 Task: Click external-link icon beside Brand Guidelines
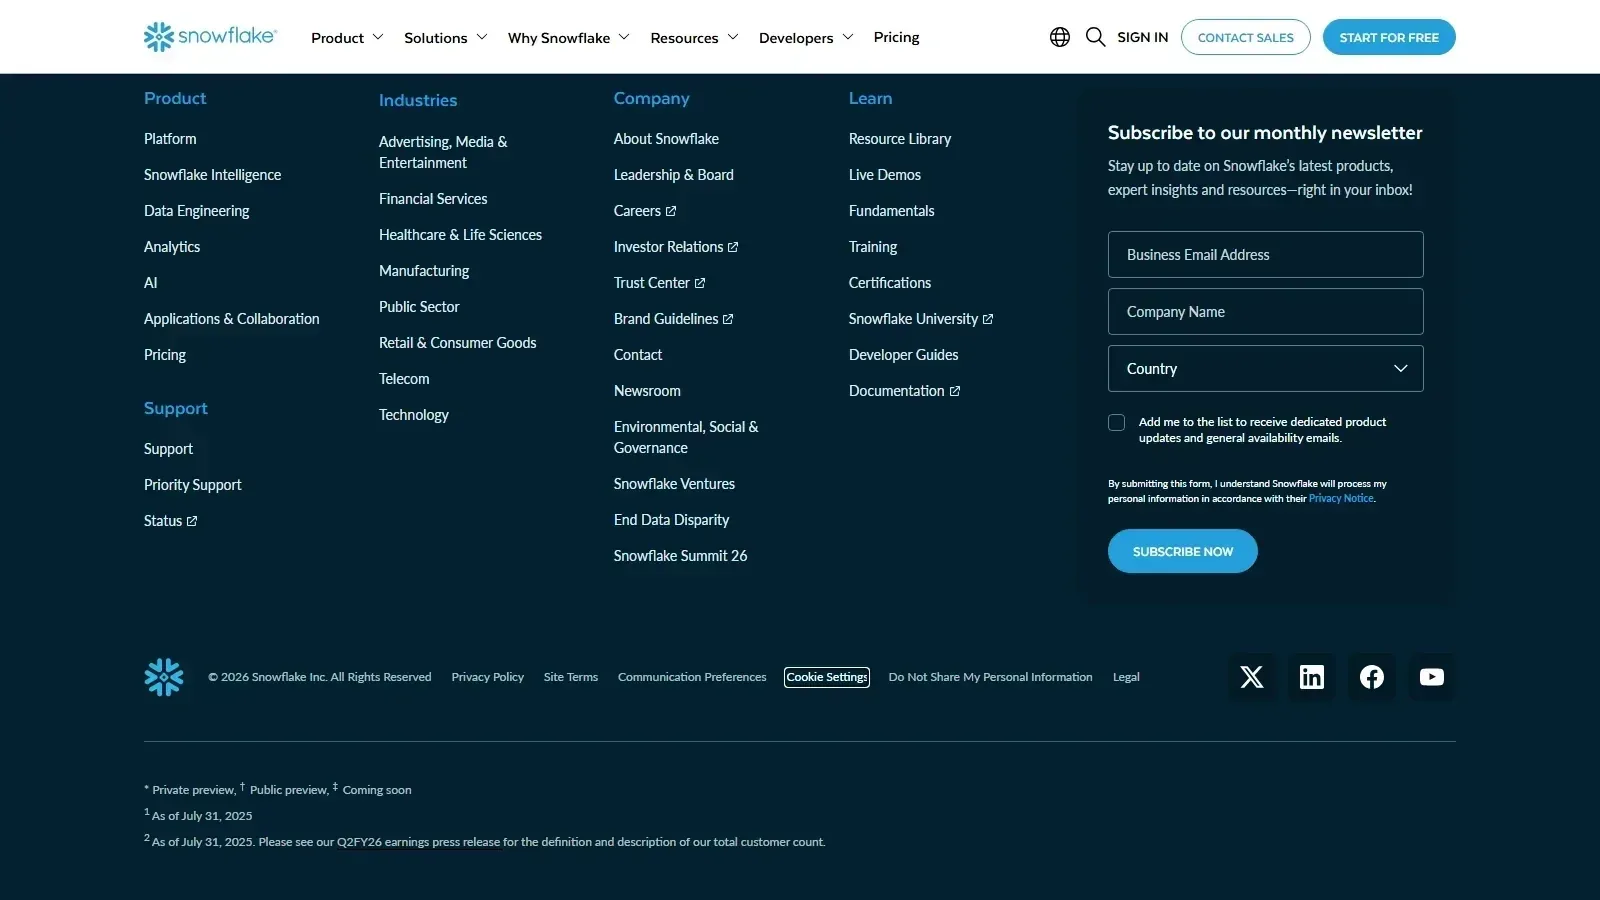click(728, 319)
